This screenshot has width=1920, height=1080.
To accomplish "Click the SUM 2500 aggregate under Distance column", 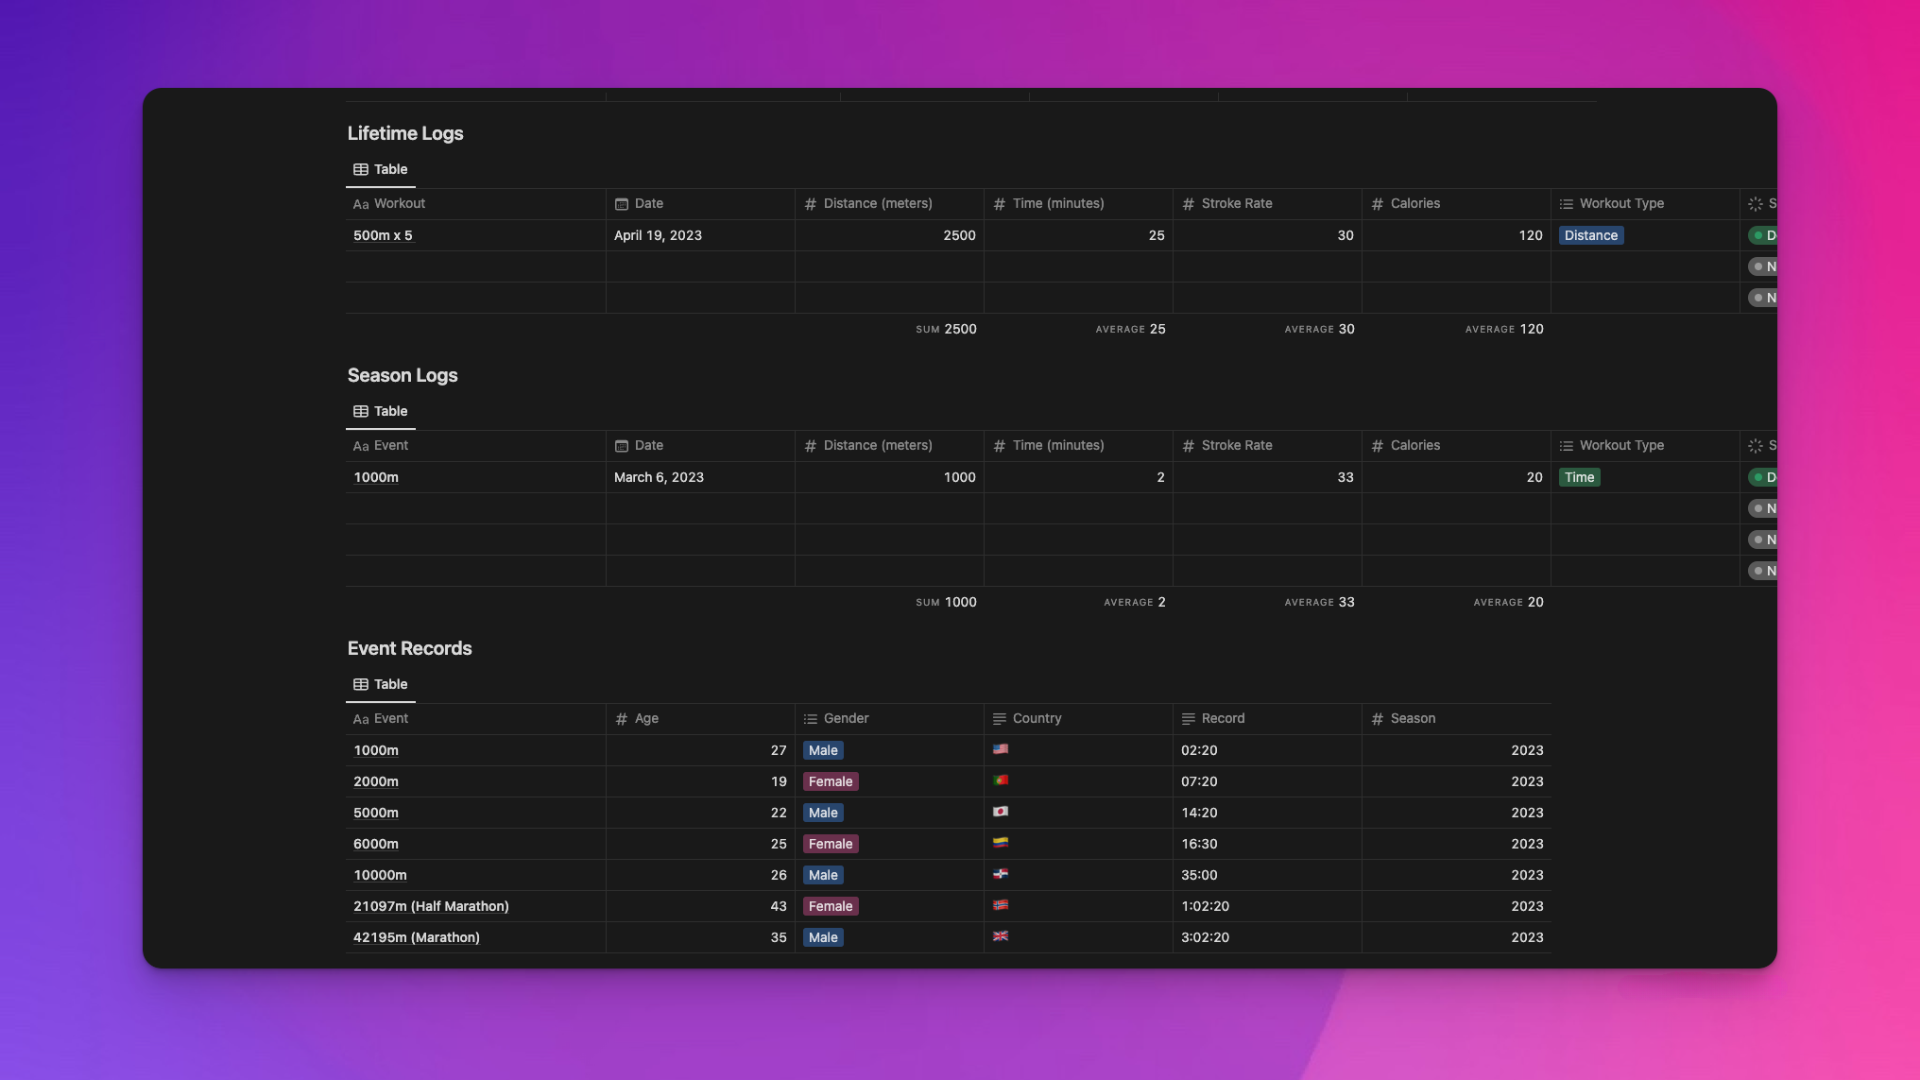I will tap(946, 328).
